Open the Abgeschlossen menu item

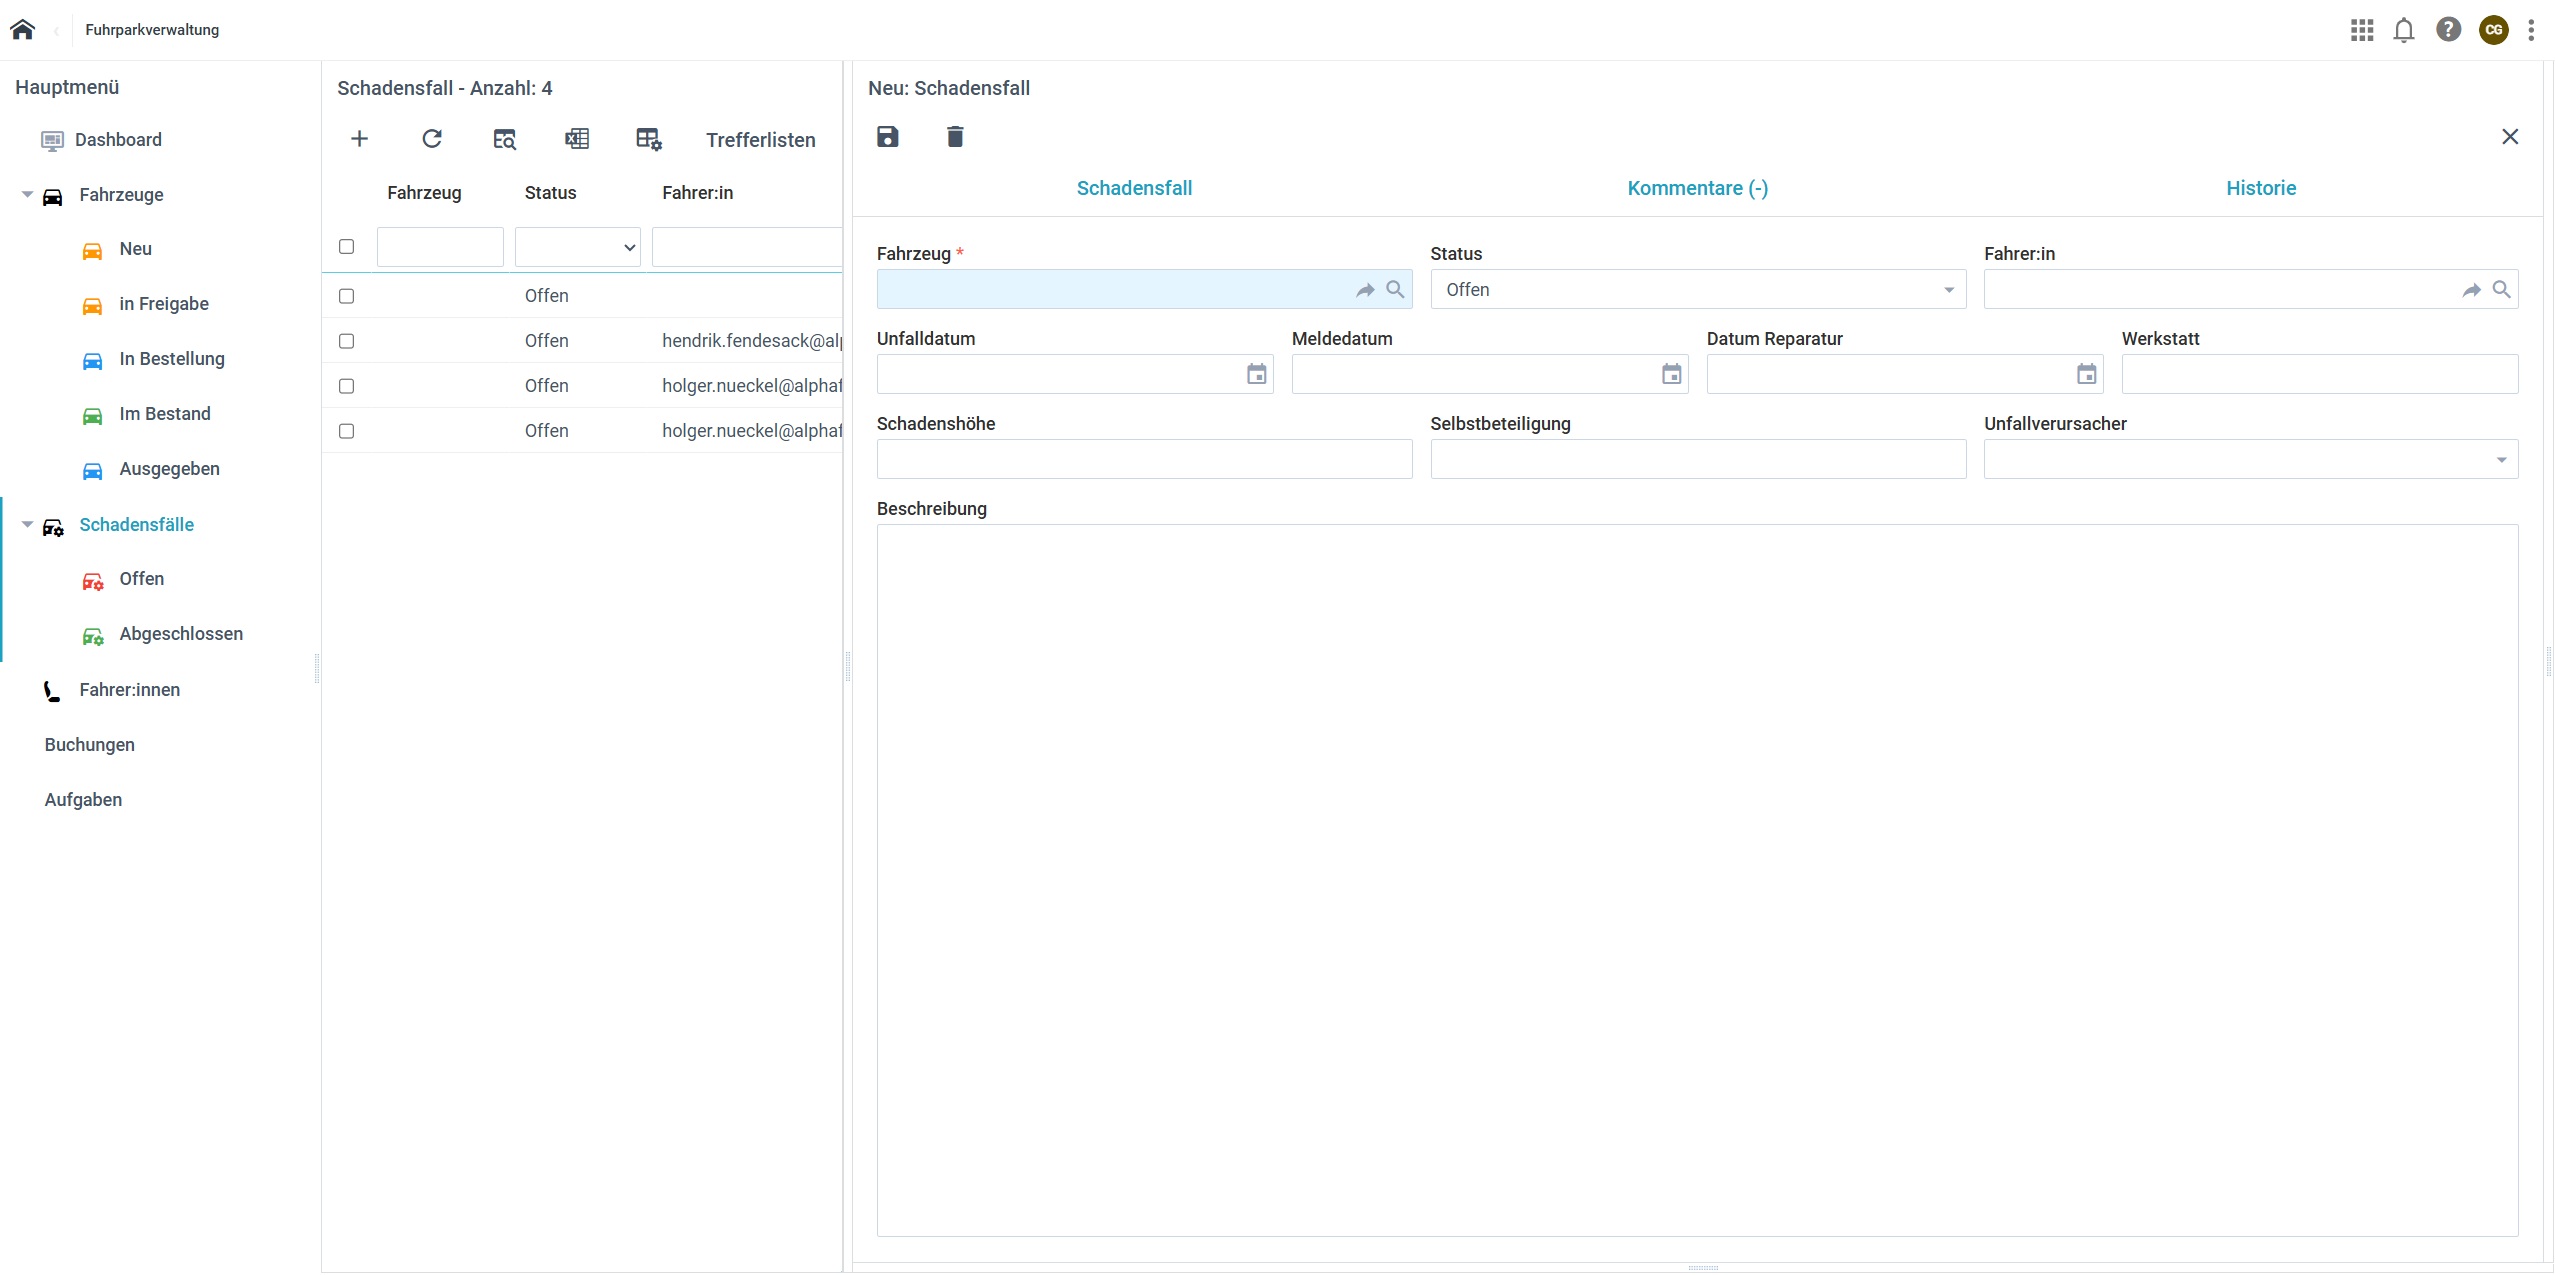[180, 634]
